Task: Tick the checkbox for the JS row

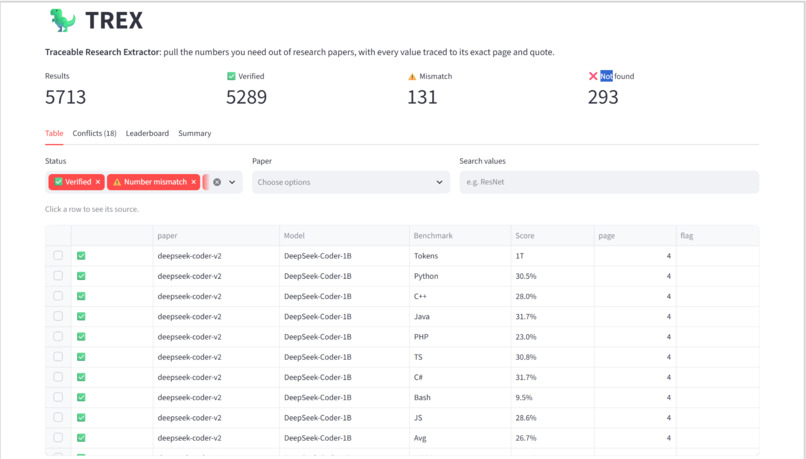Action: point(58,417)
